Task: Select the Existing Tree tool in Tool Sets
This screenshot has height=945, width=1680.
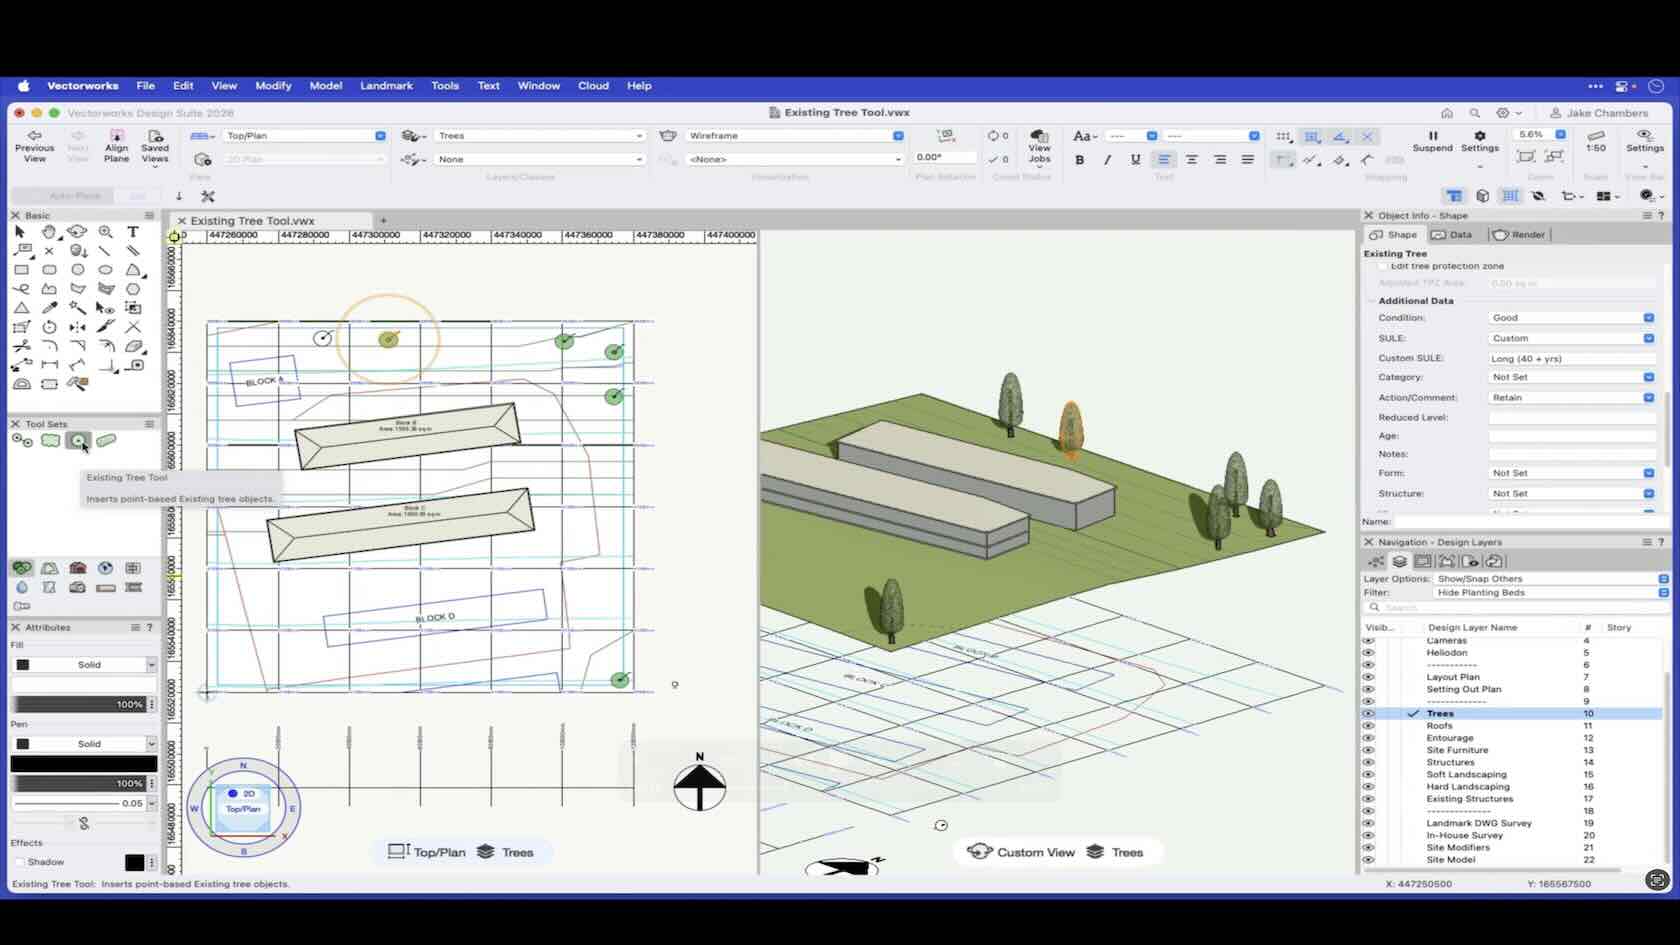Action: (x=78, y=441)
